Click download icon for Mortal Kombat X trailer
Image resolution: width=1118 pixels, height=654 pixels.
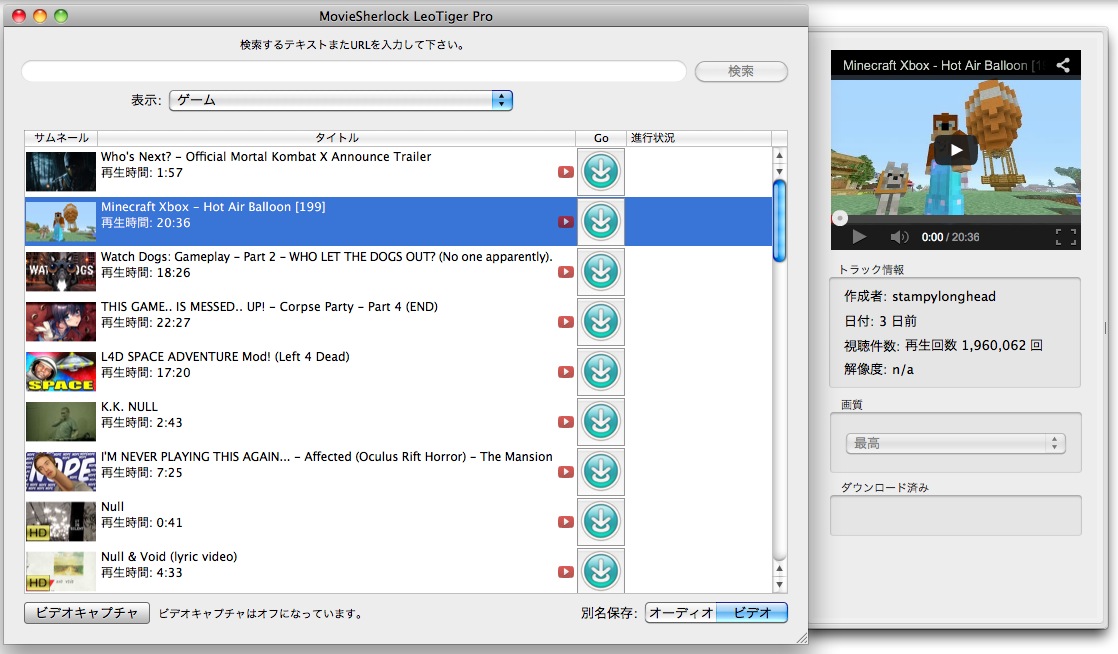click(600, 171)
